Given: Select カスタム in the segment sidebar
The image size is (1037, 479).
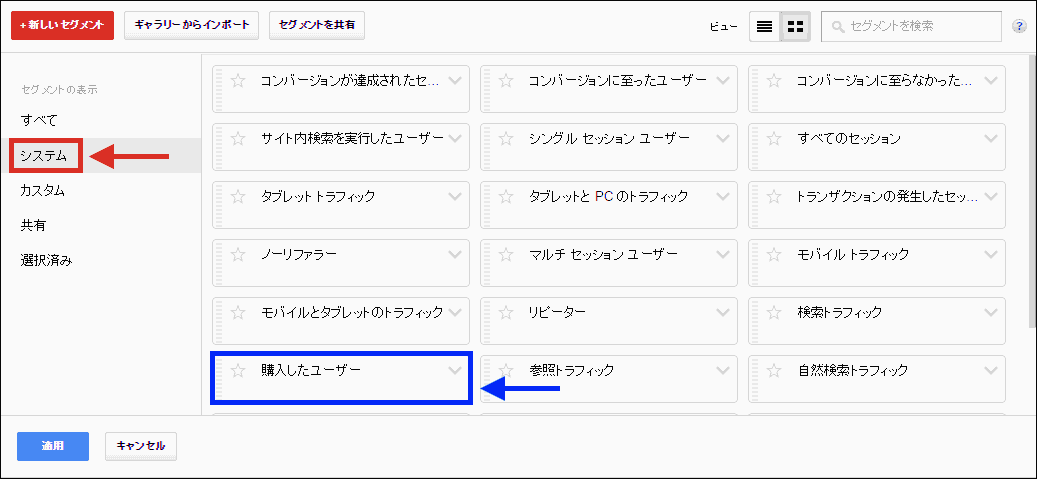Looking at the screenshot, I should tap(43, 190).
